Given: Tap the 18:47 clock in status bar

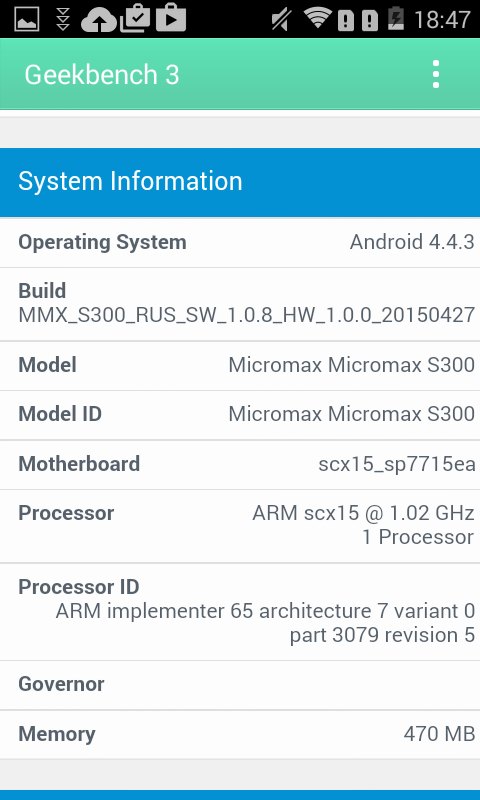Looking at the screenshot, I should 442,20.
